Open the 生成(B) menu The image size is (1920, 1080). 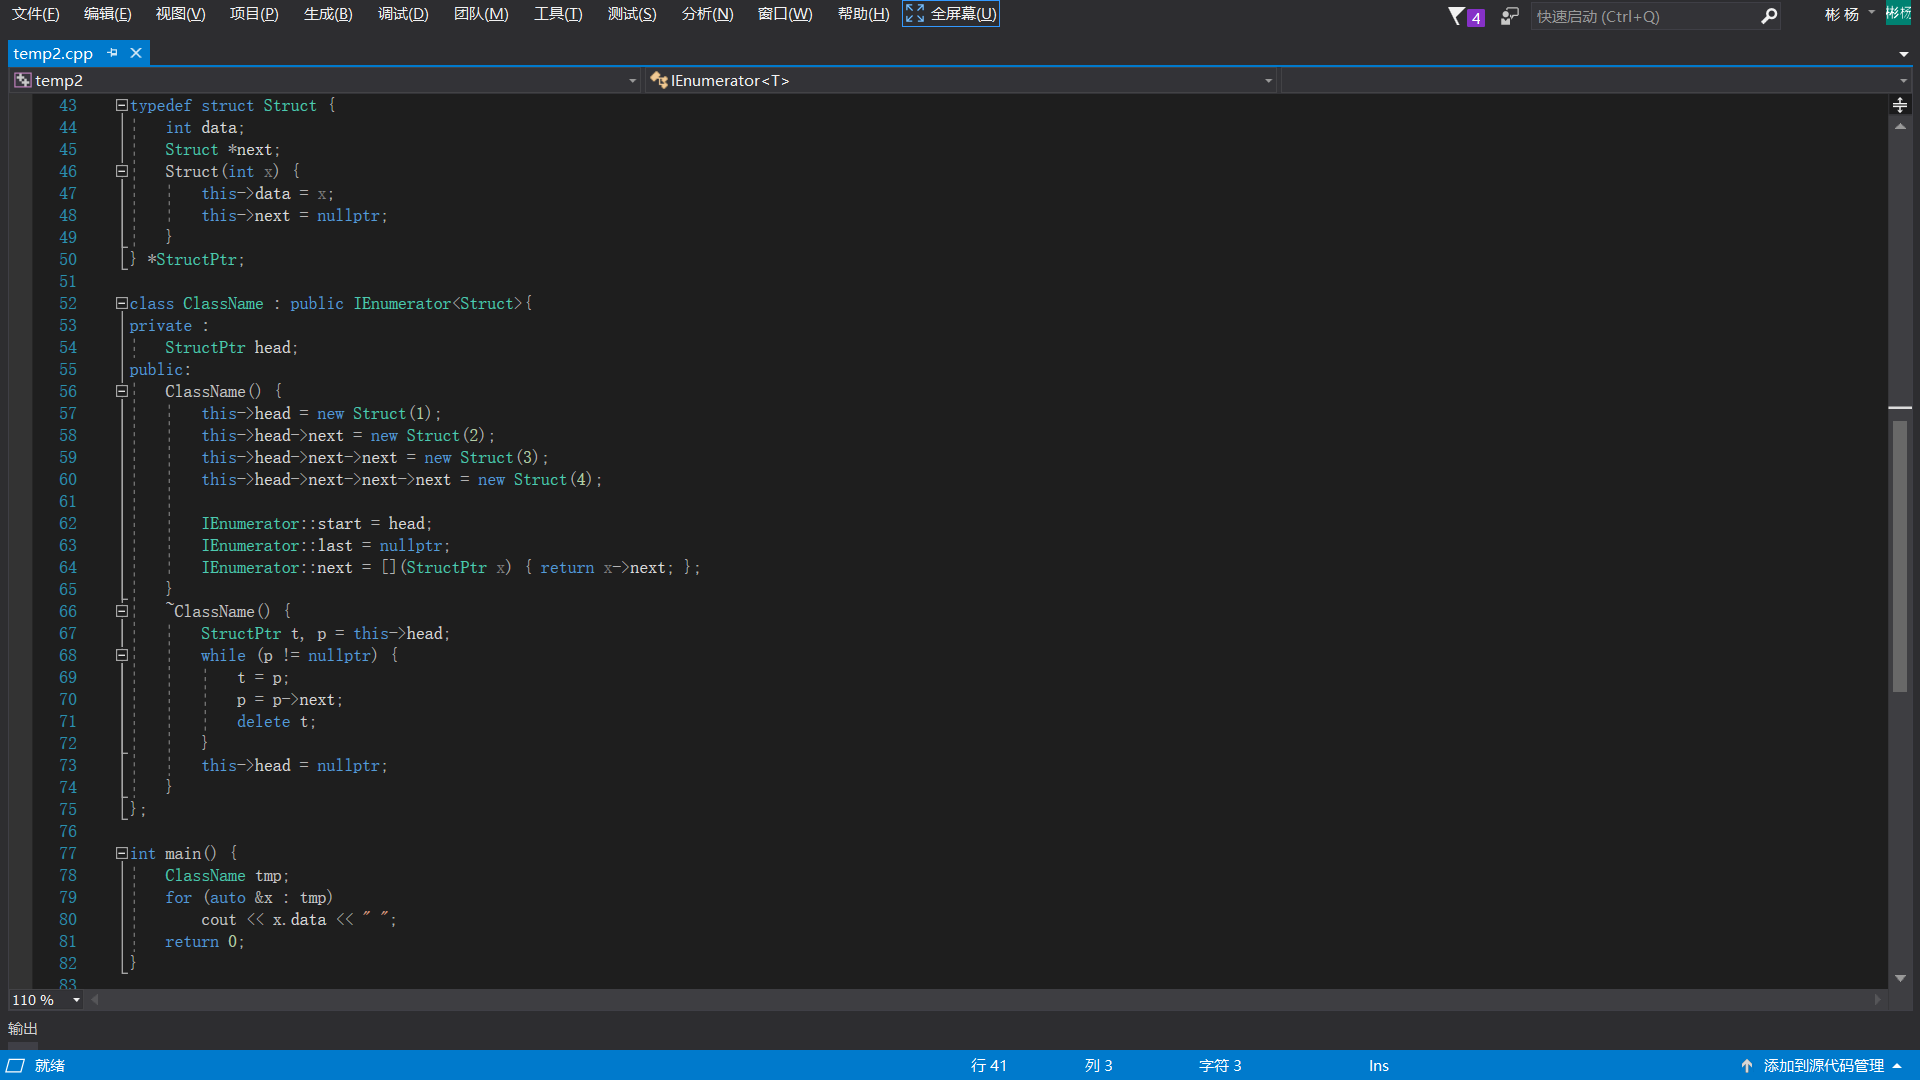click(328, 14)
